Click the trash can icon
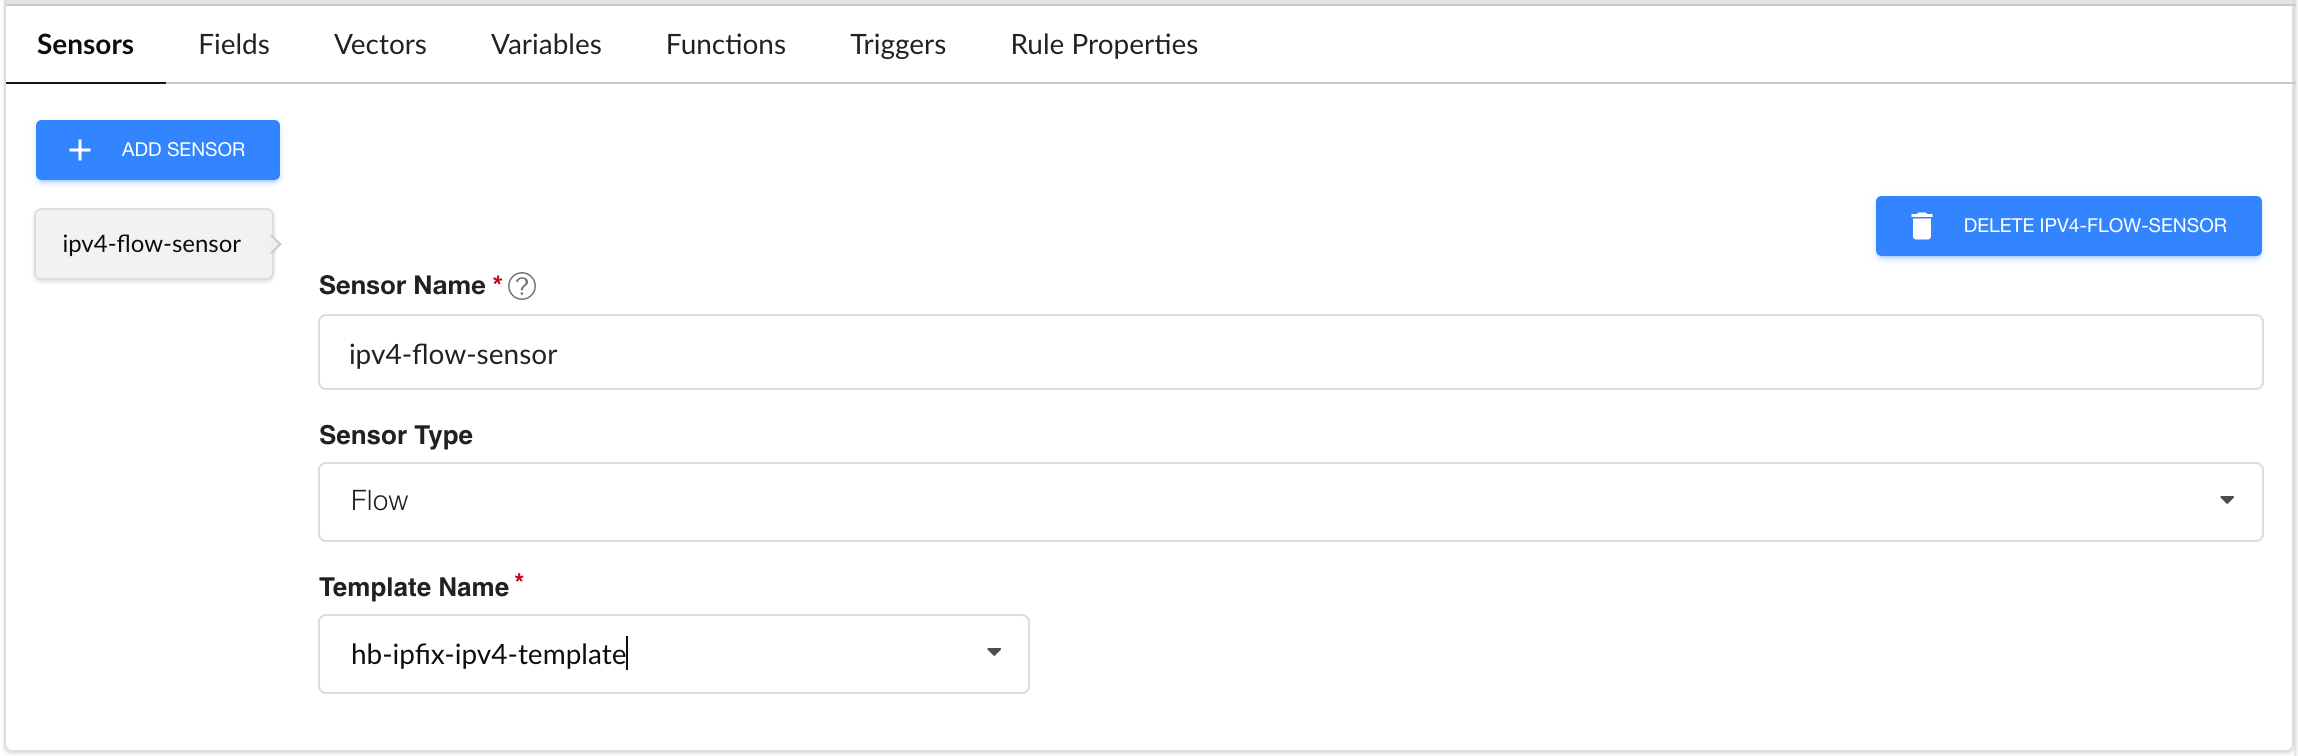Image resolution: width=2298 pixels, height=756 pixels. tap(1921, 226)
